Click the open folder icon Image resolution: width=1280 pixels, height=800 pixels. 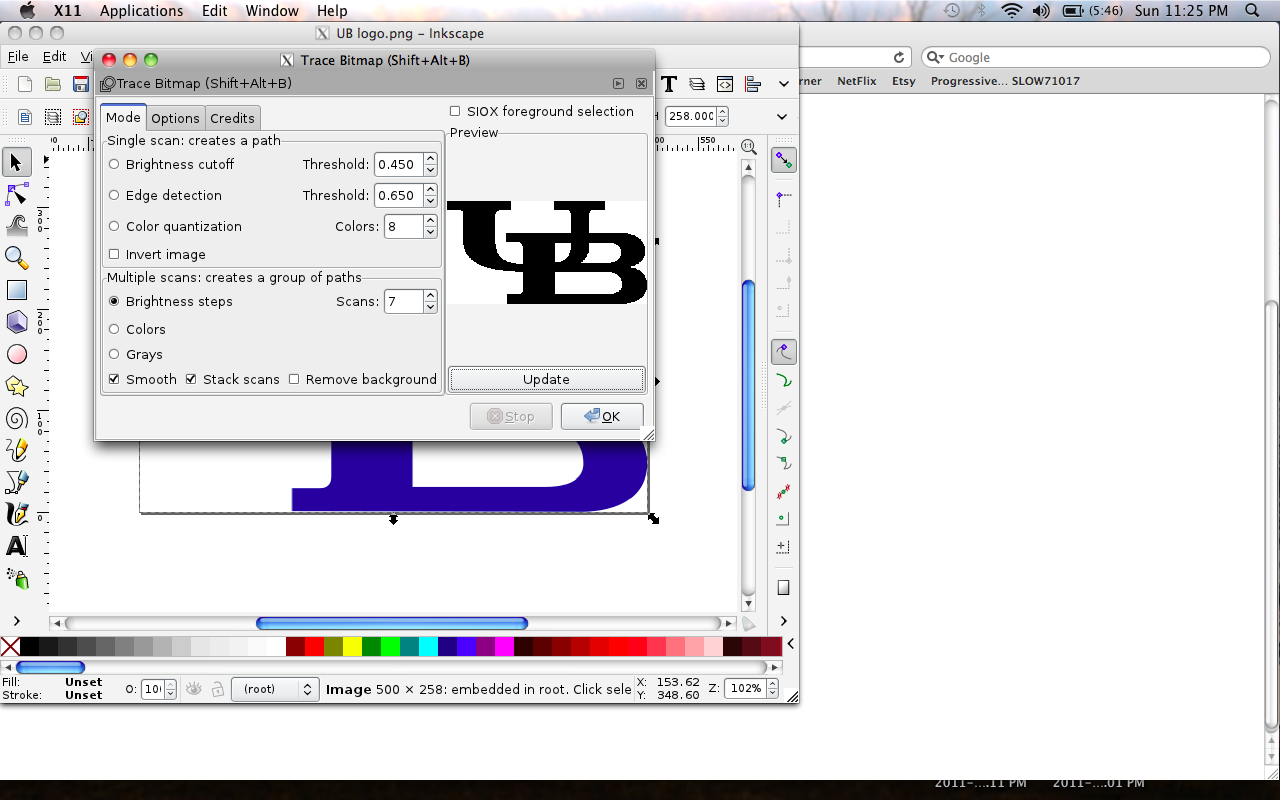click(53, 84)
